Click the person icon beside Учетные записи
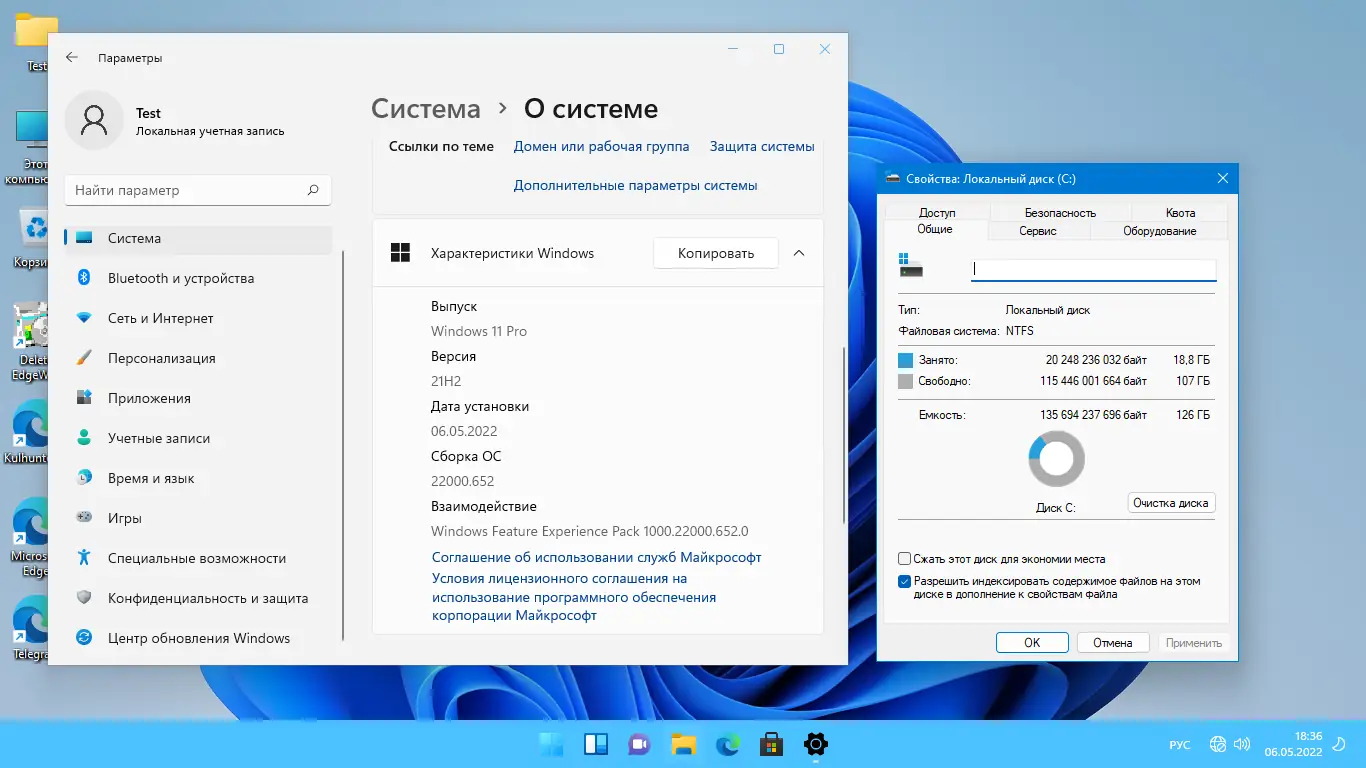This screenshot has width=1366, height=768. [85, 438]
